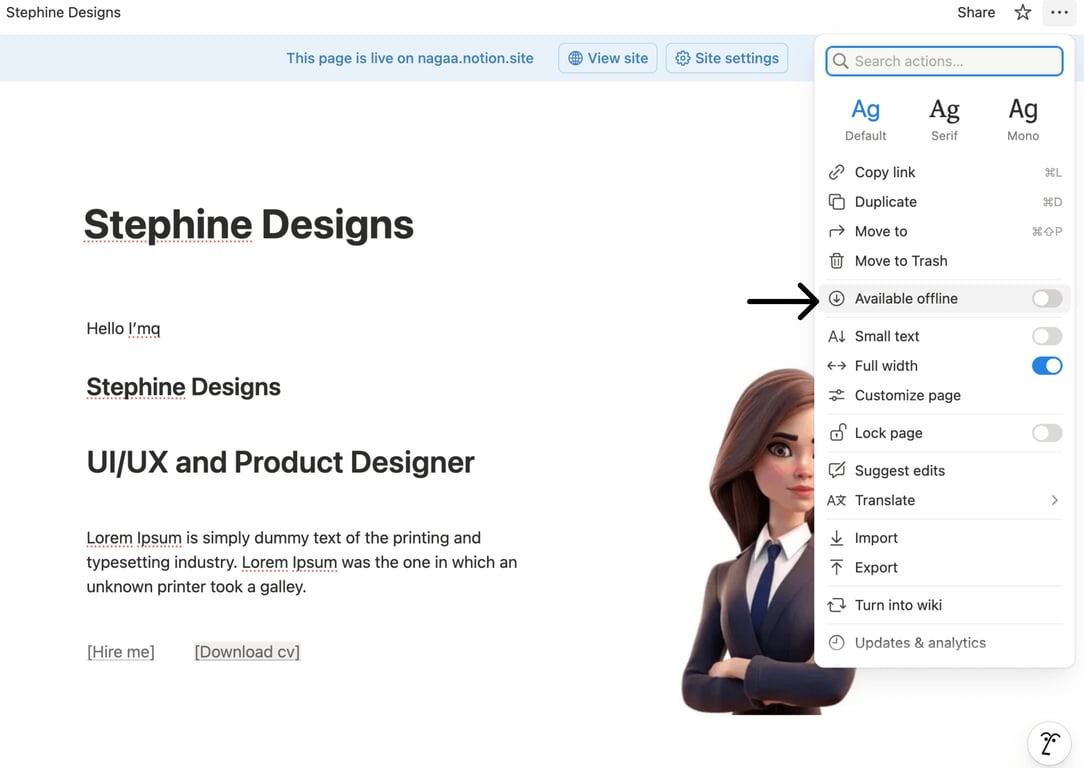Click the [Hire me] link

121,651
